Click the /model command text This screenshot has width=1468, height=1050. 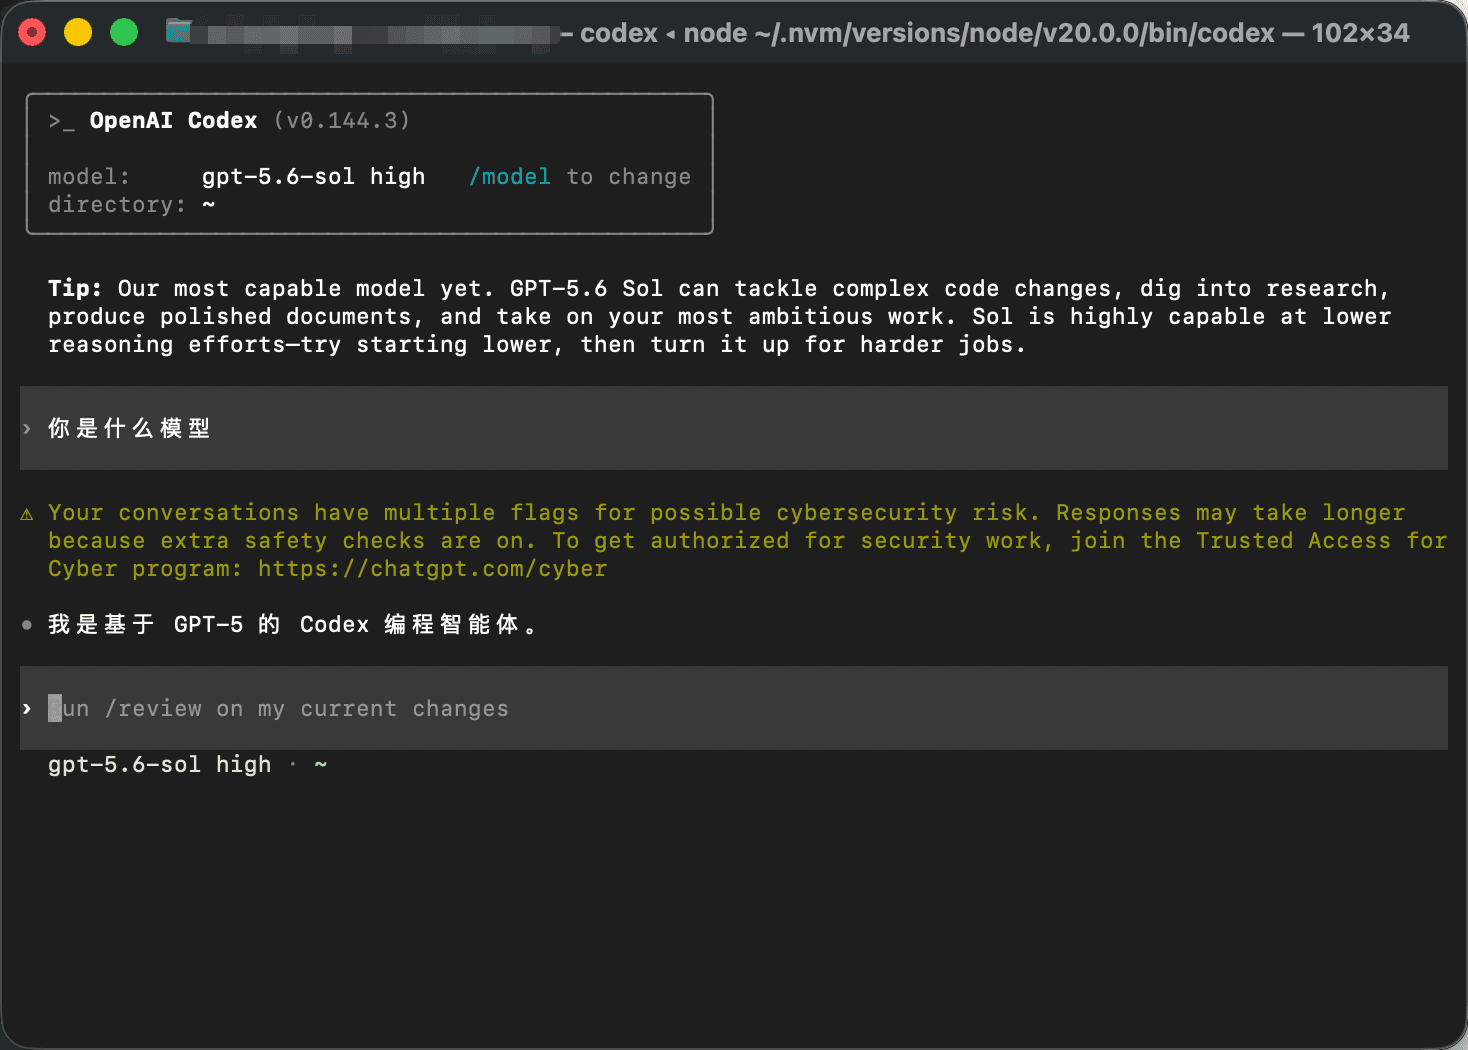tap(510, 177)
